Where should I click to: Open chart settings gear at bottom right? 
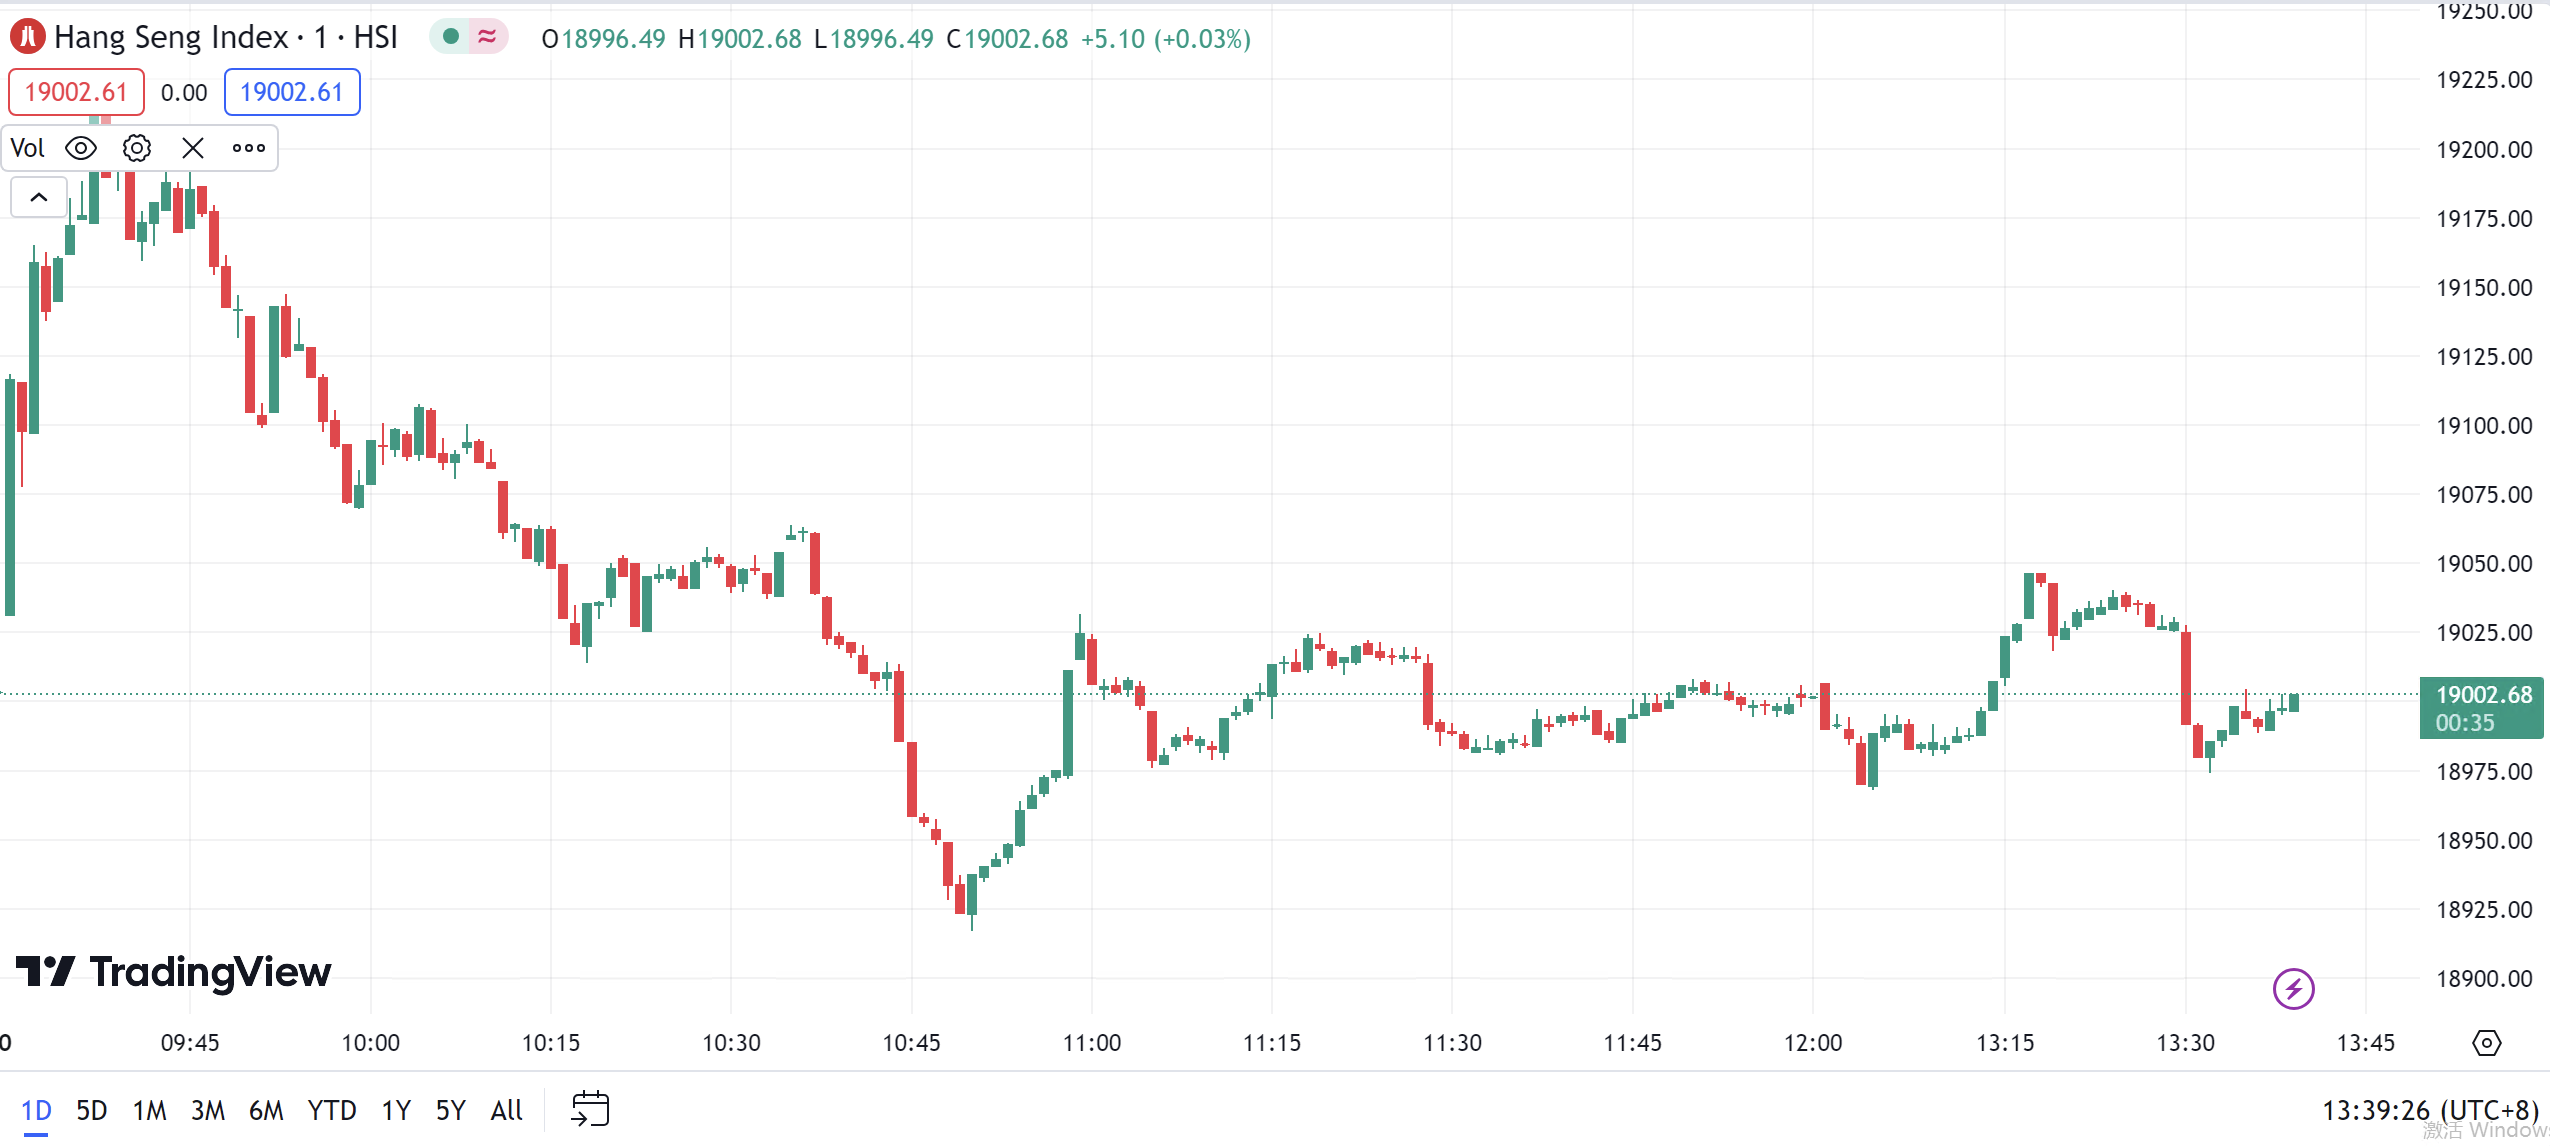point(2486,1043)
